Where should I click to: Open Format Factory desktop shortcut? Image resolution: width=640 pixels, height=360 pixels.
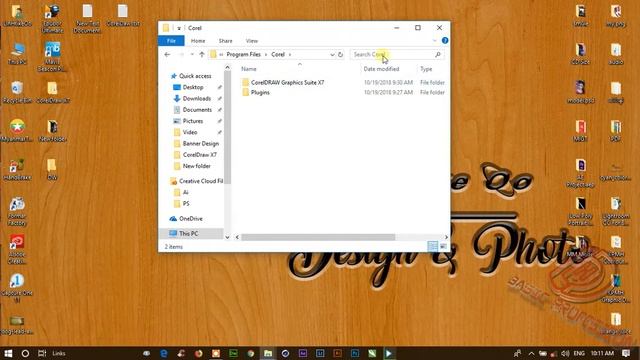(17, 211)
